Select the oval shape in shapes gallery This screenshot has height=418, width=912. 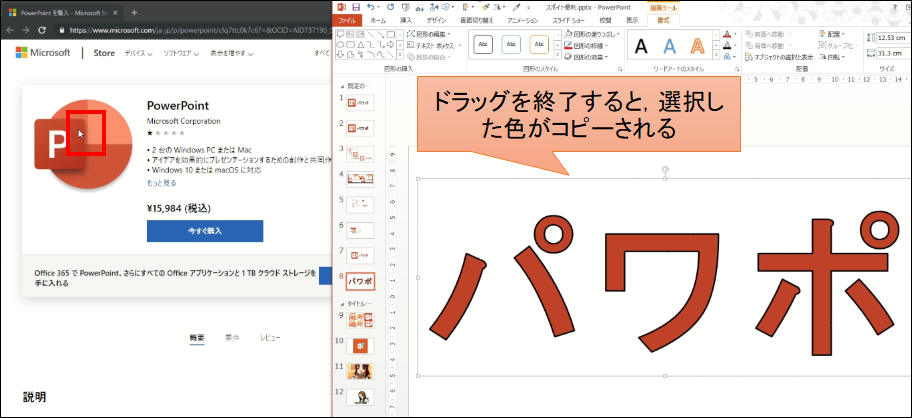click(x=340, y=45)
